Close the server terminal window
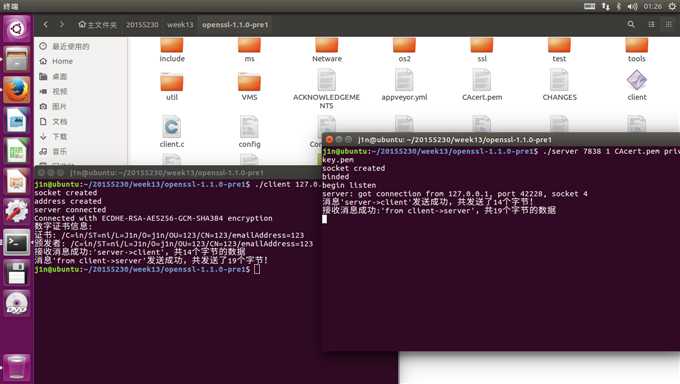 329,139
